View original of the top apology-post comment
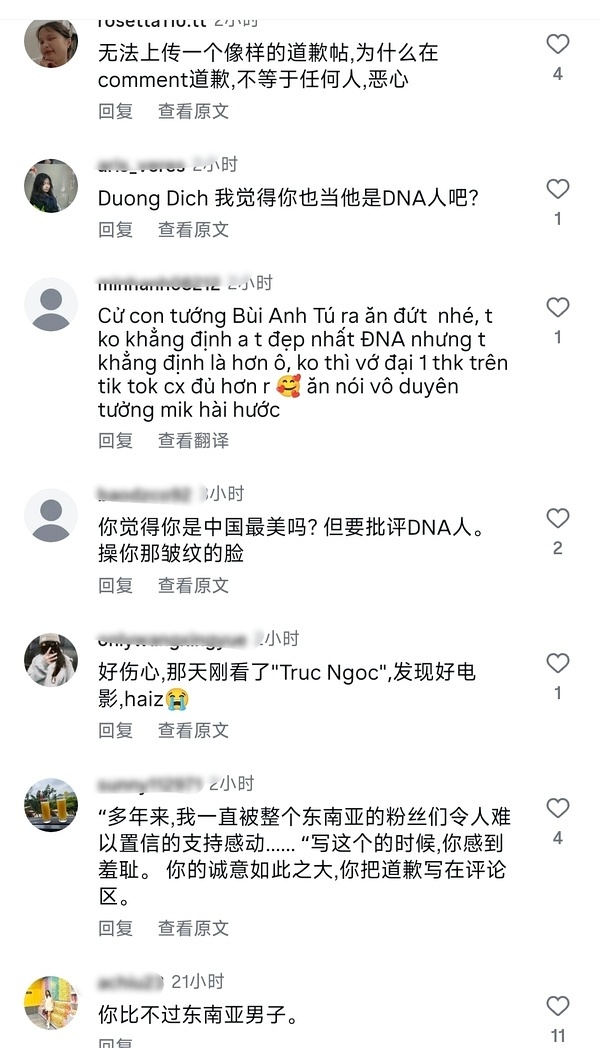The height and width of the screenshot is (1048, 600). 193,111
